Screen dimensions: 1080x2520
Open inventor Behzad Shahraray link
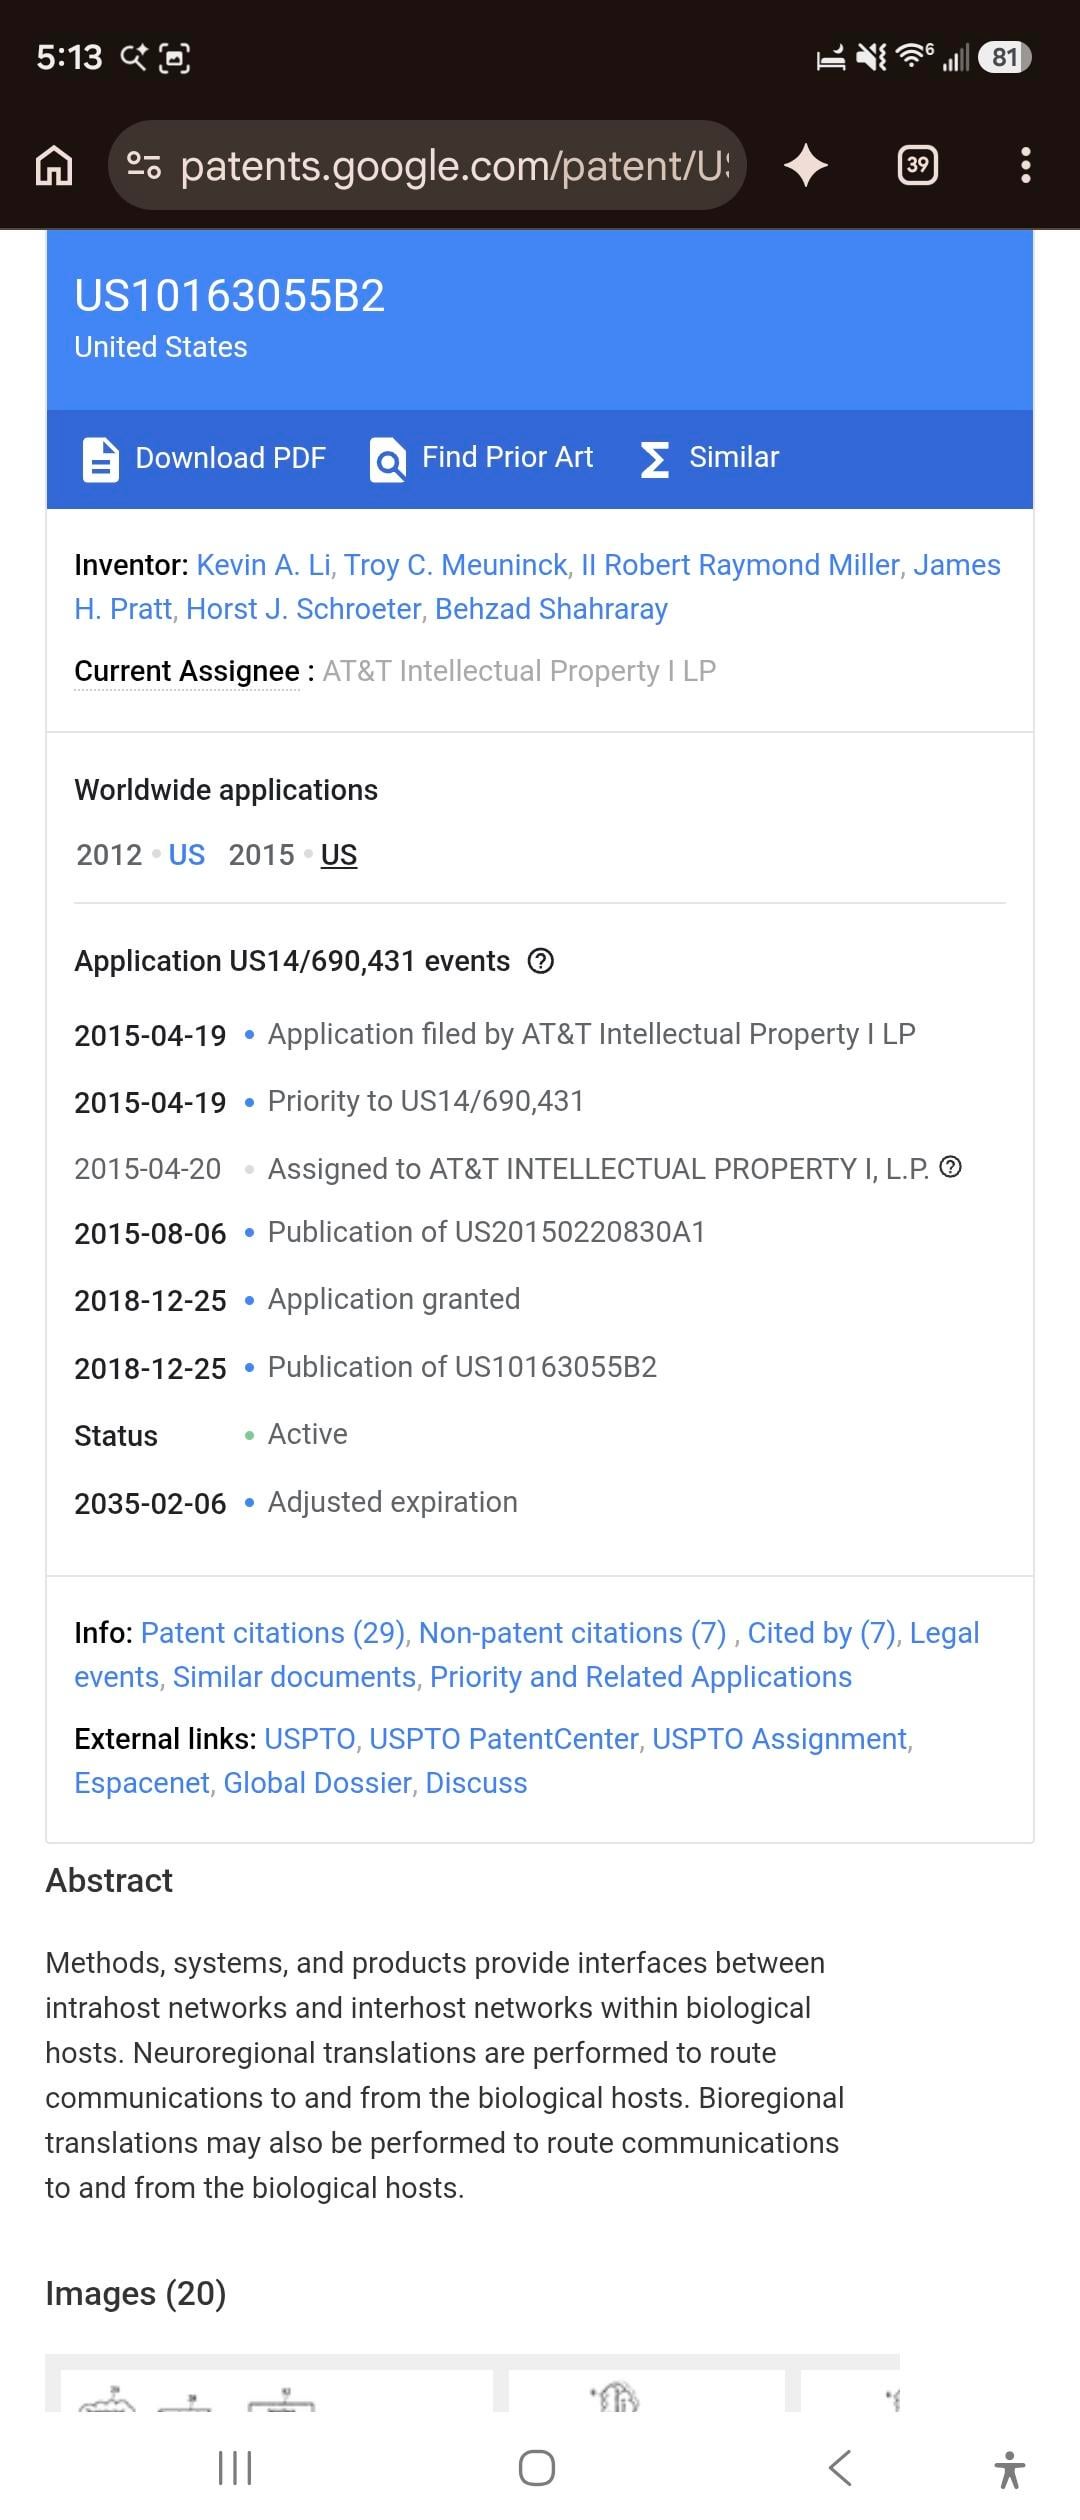(x=551, y=609)
